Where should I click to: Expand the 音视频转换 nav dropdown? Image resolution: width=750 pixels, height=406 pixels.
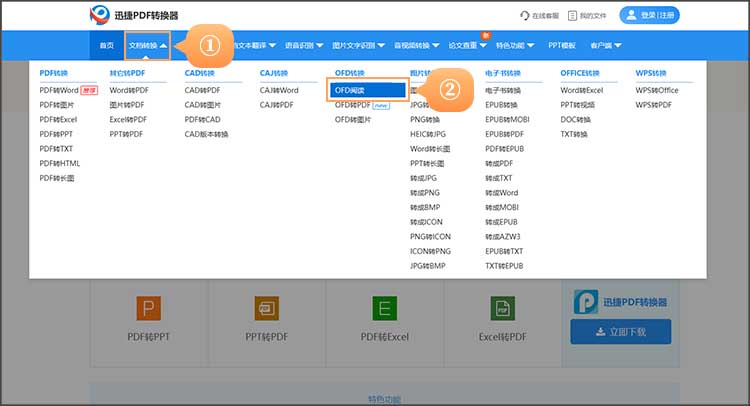point(417,45)
